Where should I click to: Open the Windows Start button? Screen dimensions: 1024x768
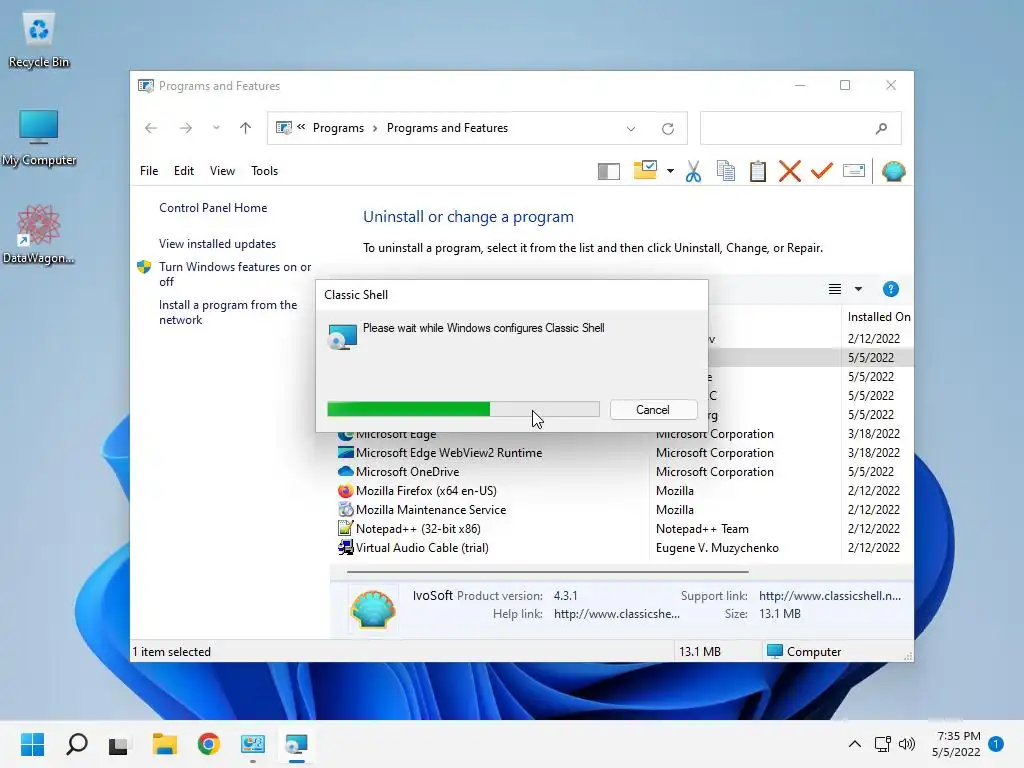tap(32, 744)
